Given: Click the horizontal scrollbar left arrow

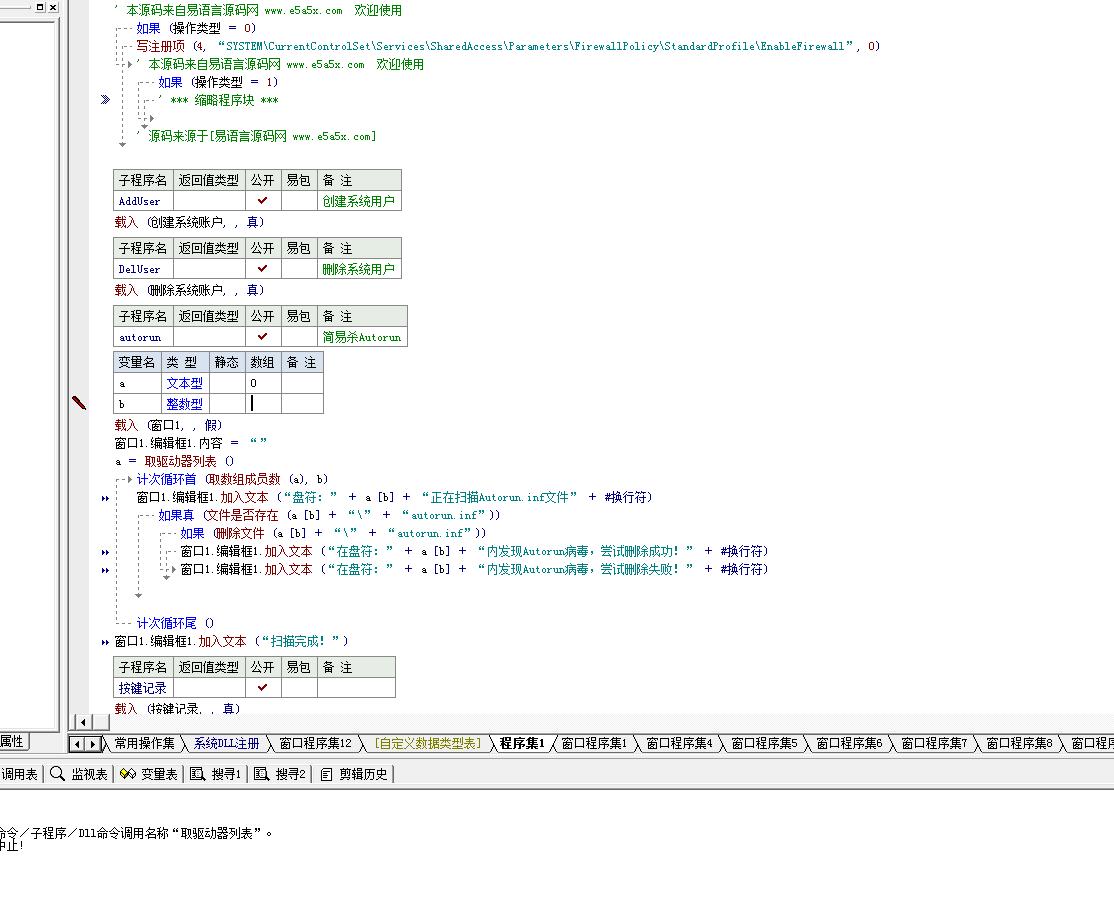Looking at the screenshot, I should [x=83, y=722].
